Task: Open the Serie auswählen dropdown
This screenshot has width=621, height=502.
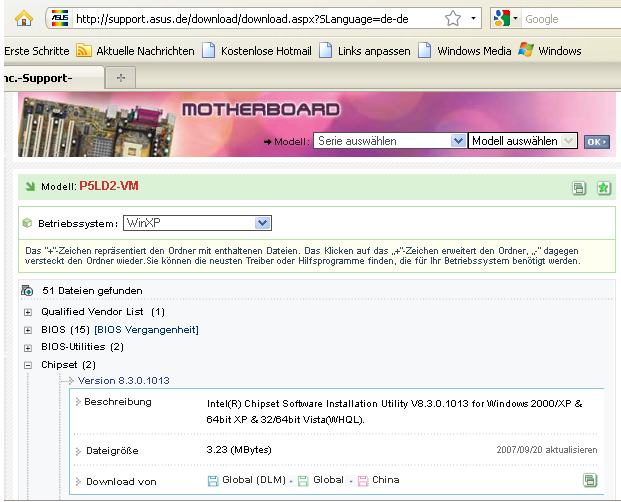Action: pyautogui.click(x=389, y=141)
